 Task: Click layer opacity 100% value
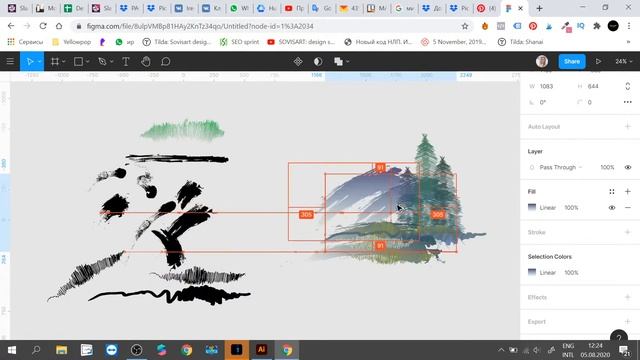pyautogui.click(x=607, y=167)
